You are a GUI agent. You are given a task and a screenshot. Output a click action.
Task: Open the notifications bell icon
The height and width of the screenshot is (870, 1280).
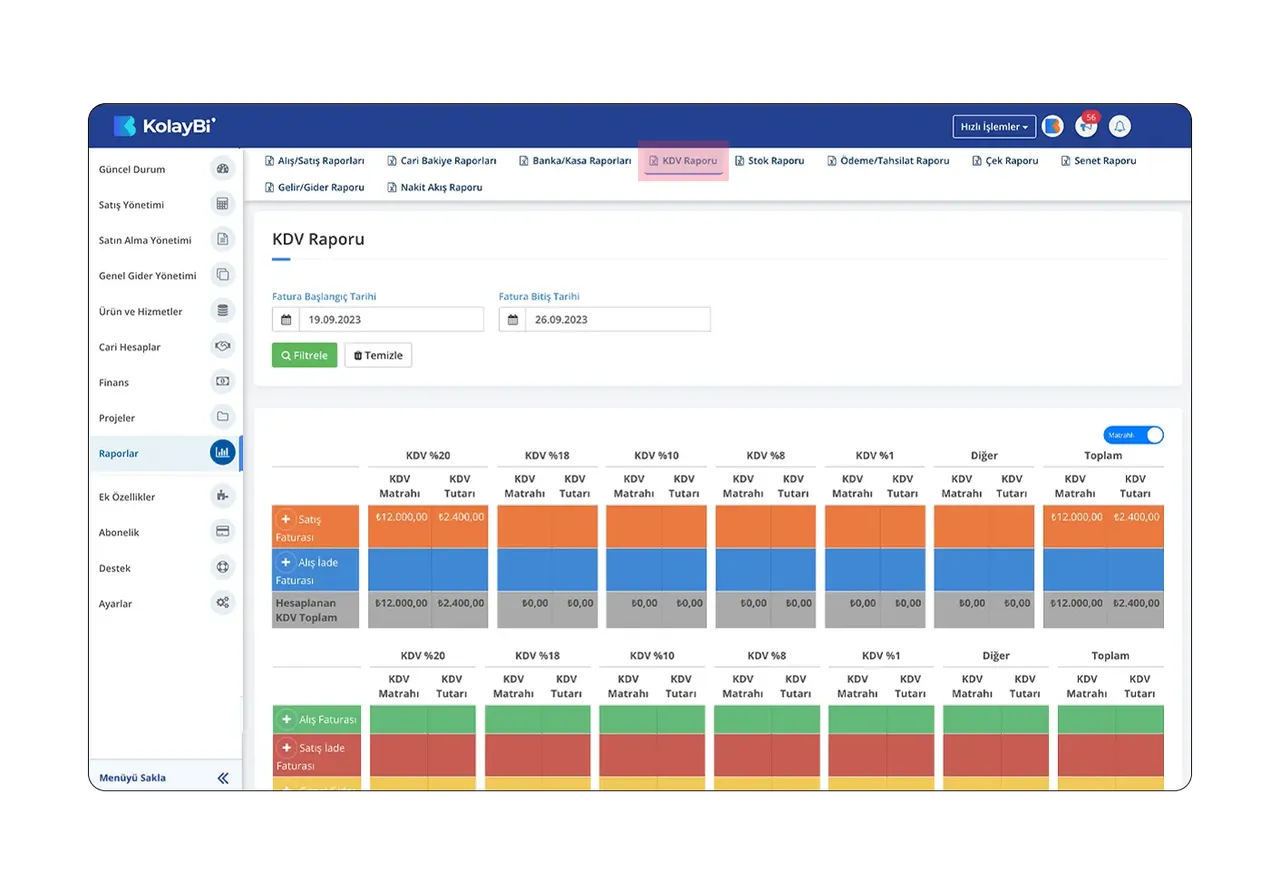pos(1120,127)
